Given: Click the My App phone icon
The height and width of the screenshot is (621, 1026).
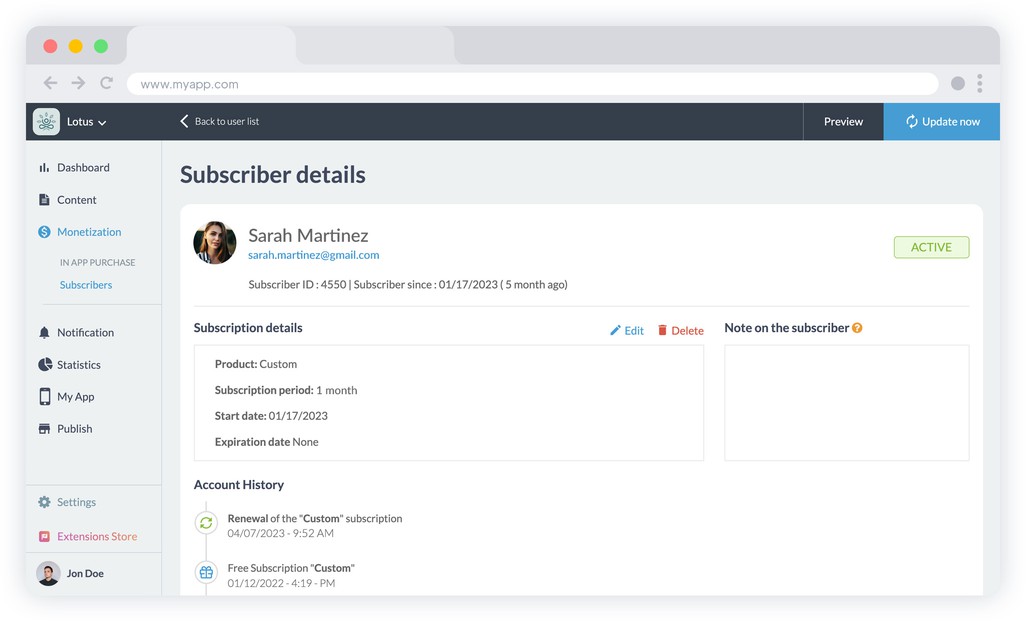Looking at the screenshot, I should (44, 397).
